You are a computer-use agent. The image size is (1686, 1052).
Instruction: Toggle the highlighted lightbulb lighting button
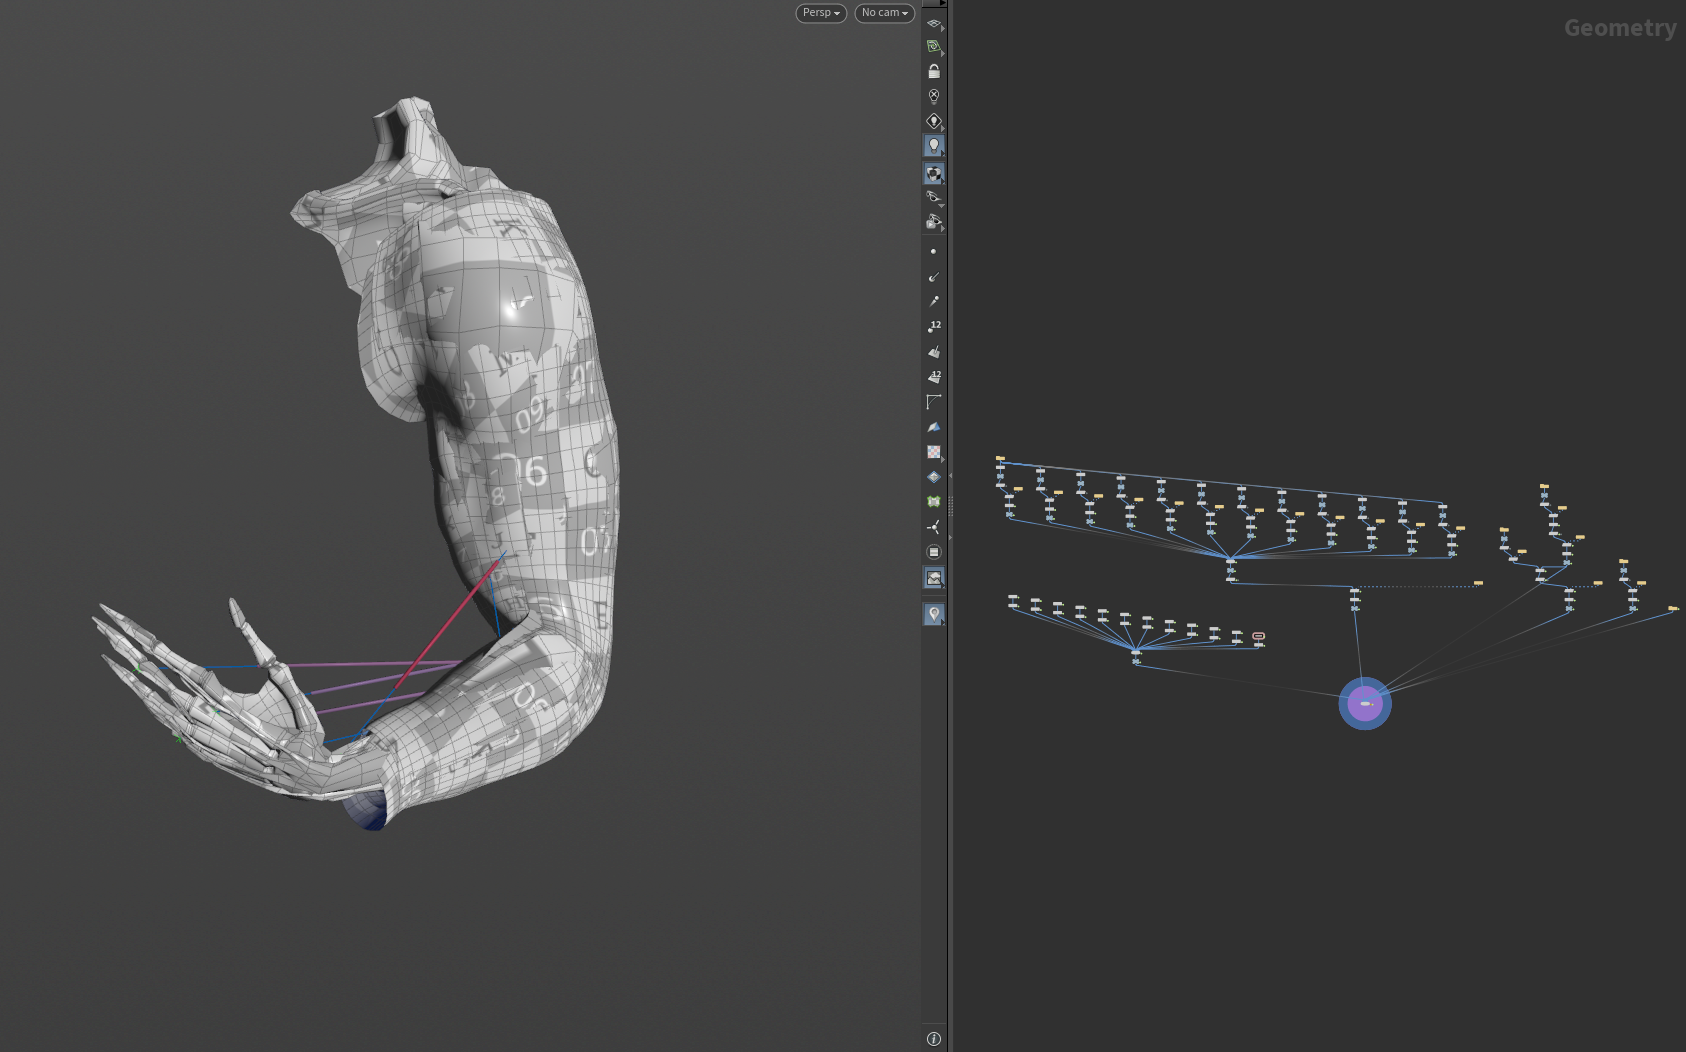(x=933, y=146)
